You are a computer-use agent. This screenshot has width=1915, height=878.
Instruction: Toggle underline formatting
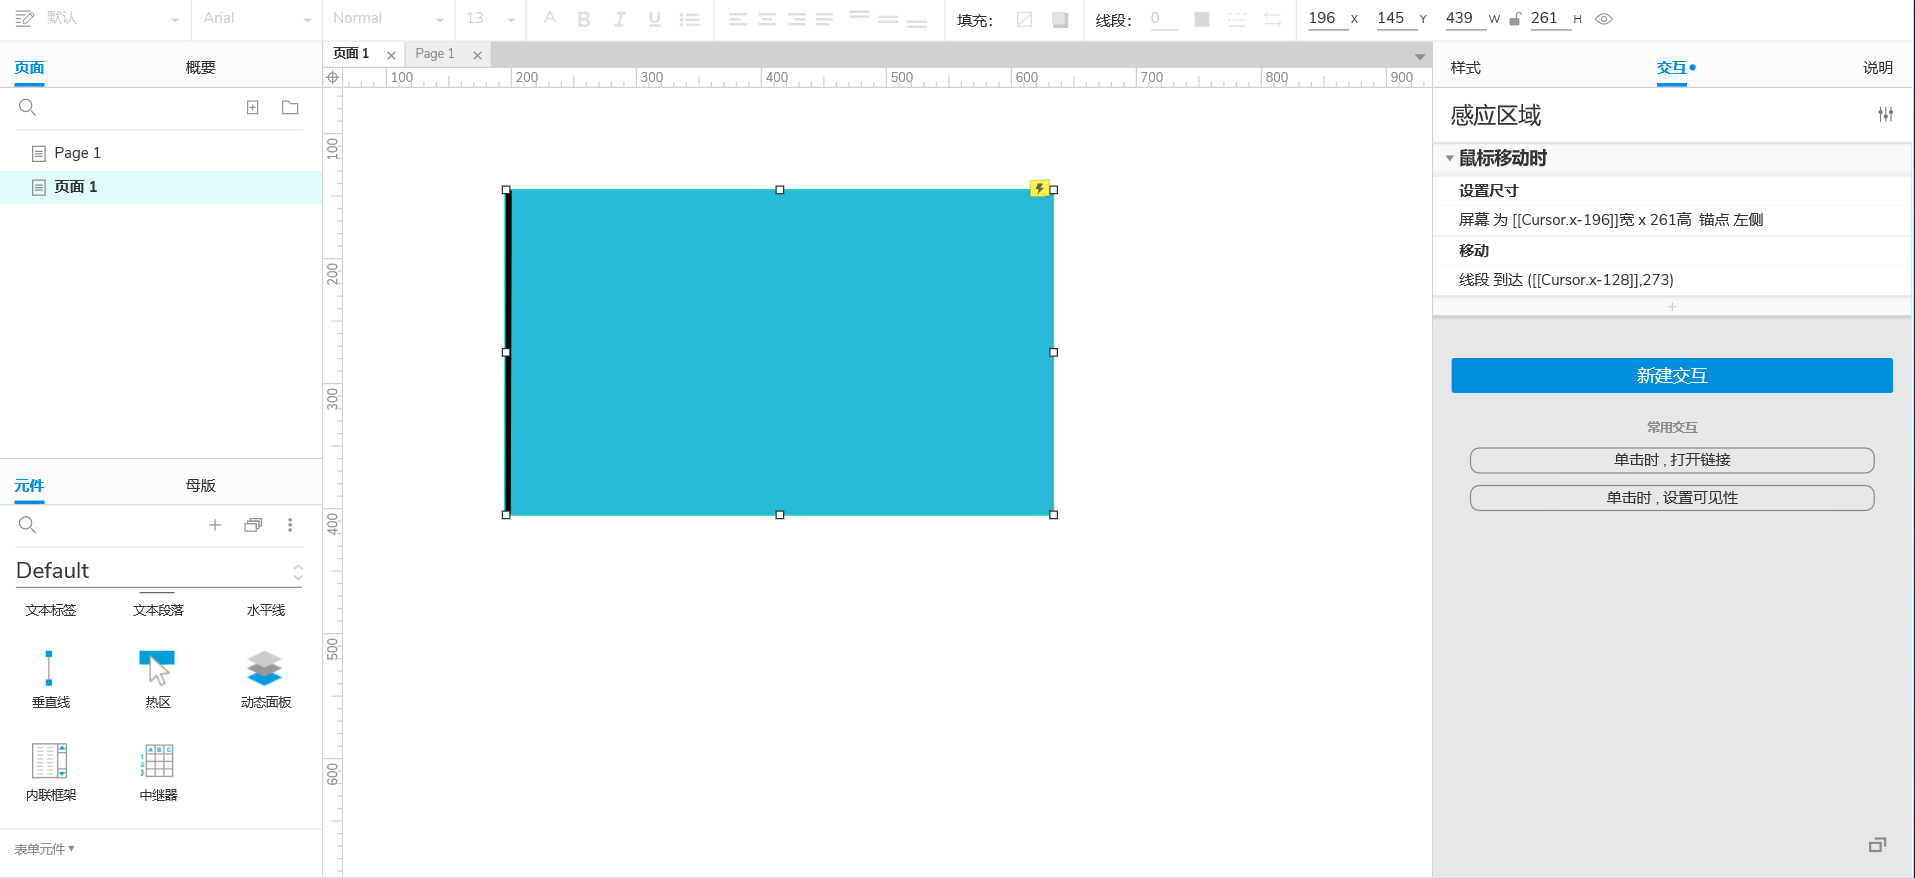pyautogui.click(x=654, y=19)
